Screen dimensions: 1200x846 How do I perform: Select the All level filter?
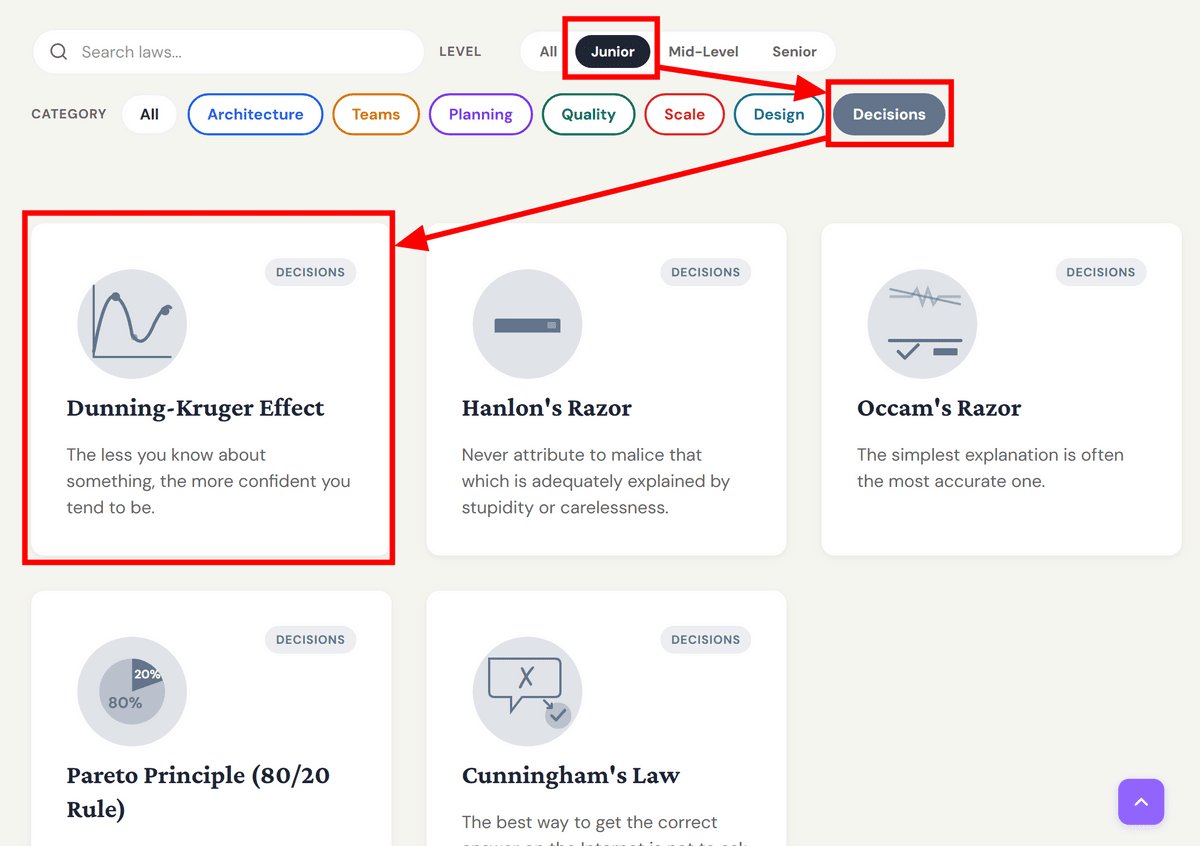pos(548,52)
